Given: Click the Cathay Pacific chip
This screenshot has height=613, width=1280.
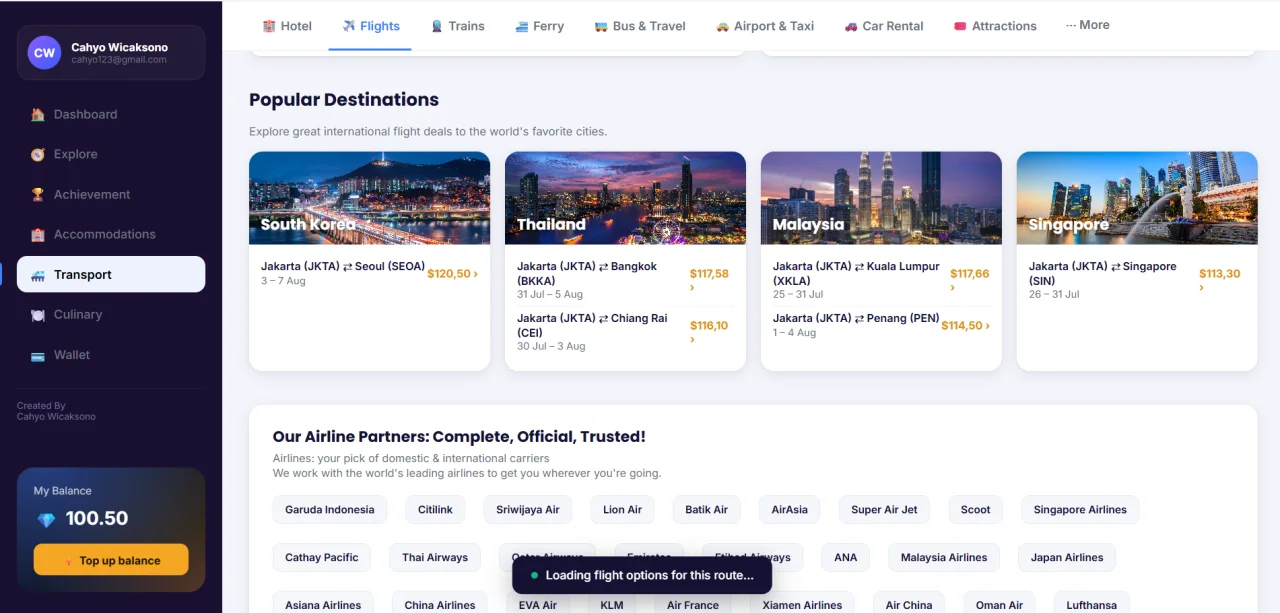Looking at the screenshot, I should [322, 558].
